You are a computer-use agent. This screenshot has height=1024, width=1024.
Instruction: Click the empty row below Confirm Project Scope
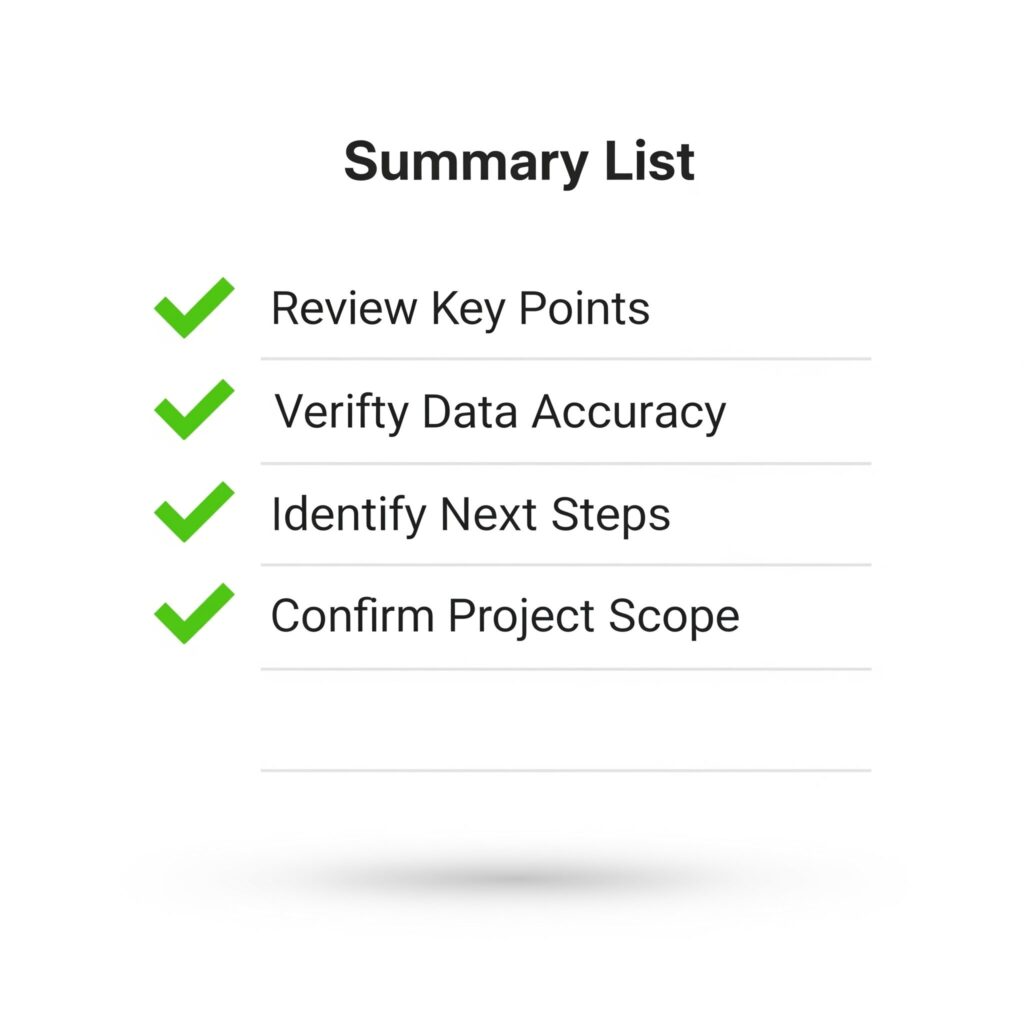[566, 720]
